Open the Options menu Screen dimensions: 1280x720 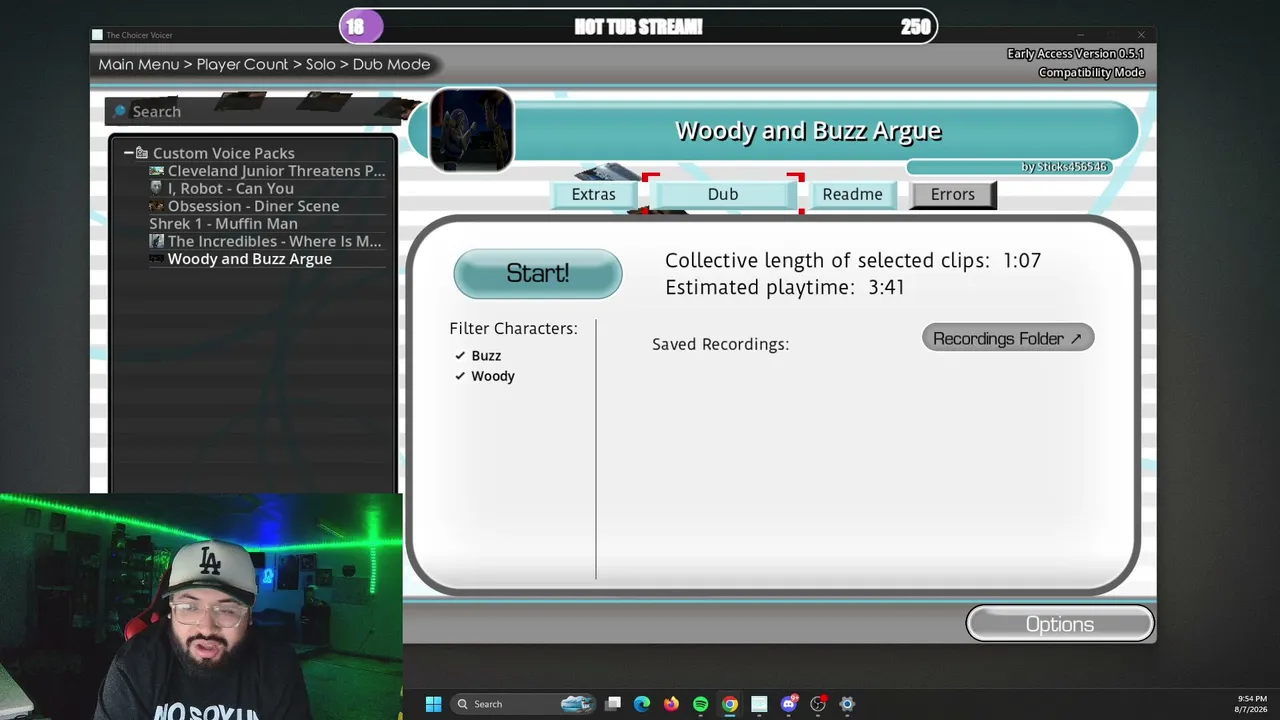[1060, 624]
